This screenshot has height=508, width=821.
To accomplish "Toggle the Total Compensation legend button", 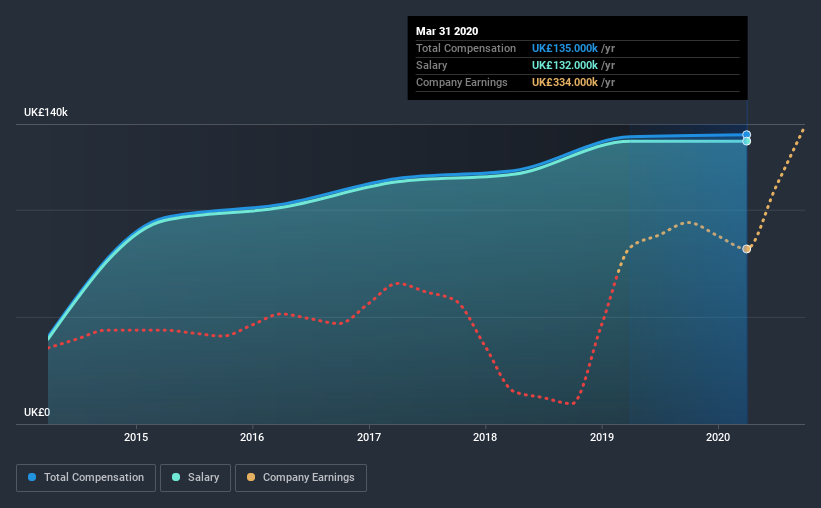I will tap(86, 478).
